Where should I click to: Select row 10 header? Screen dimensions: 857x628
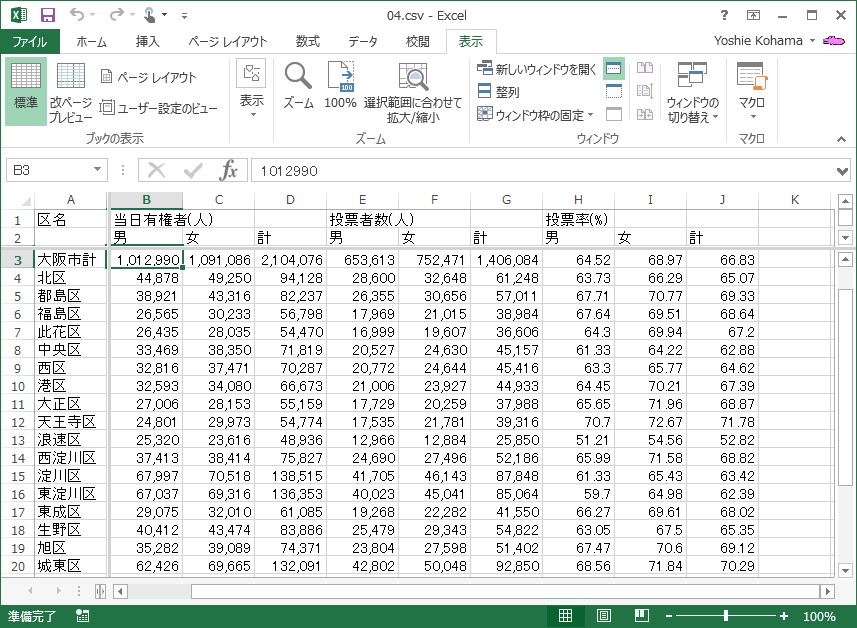click(17, 386)
